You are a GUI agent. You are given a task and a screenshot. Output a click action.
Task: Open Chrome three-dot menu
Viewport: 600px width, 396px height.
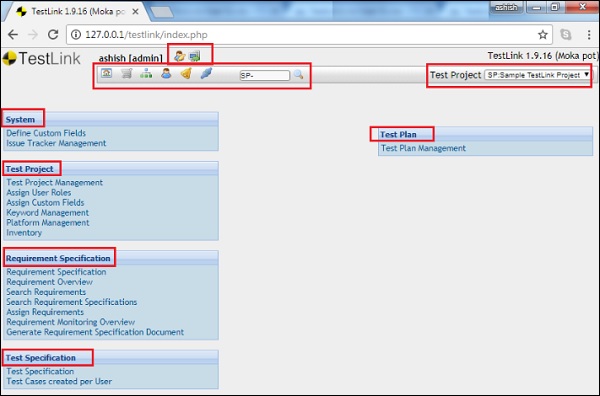point(589,35)
